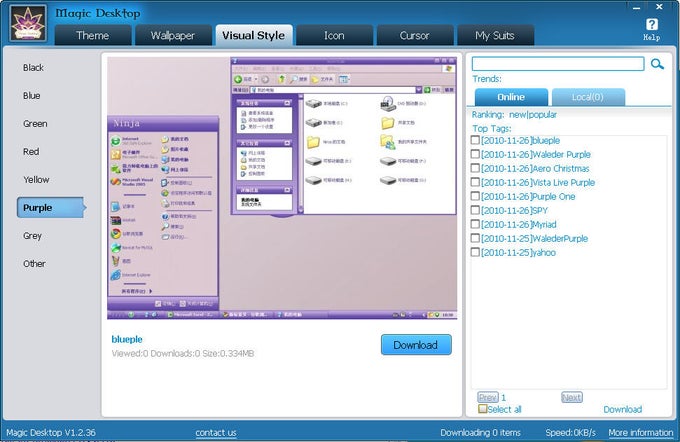Click the Magic Desktop V1.2.36 version text

pos(51,432)
